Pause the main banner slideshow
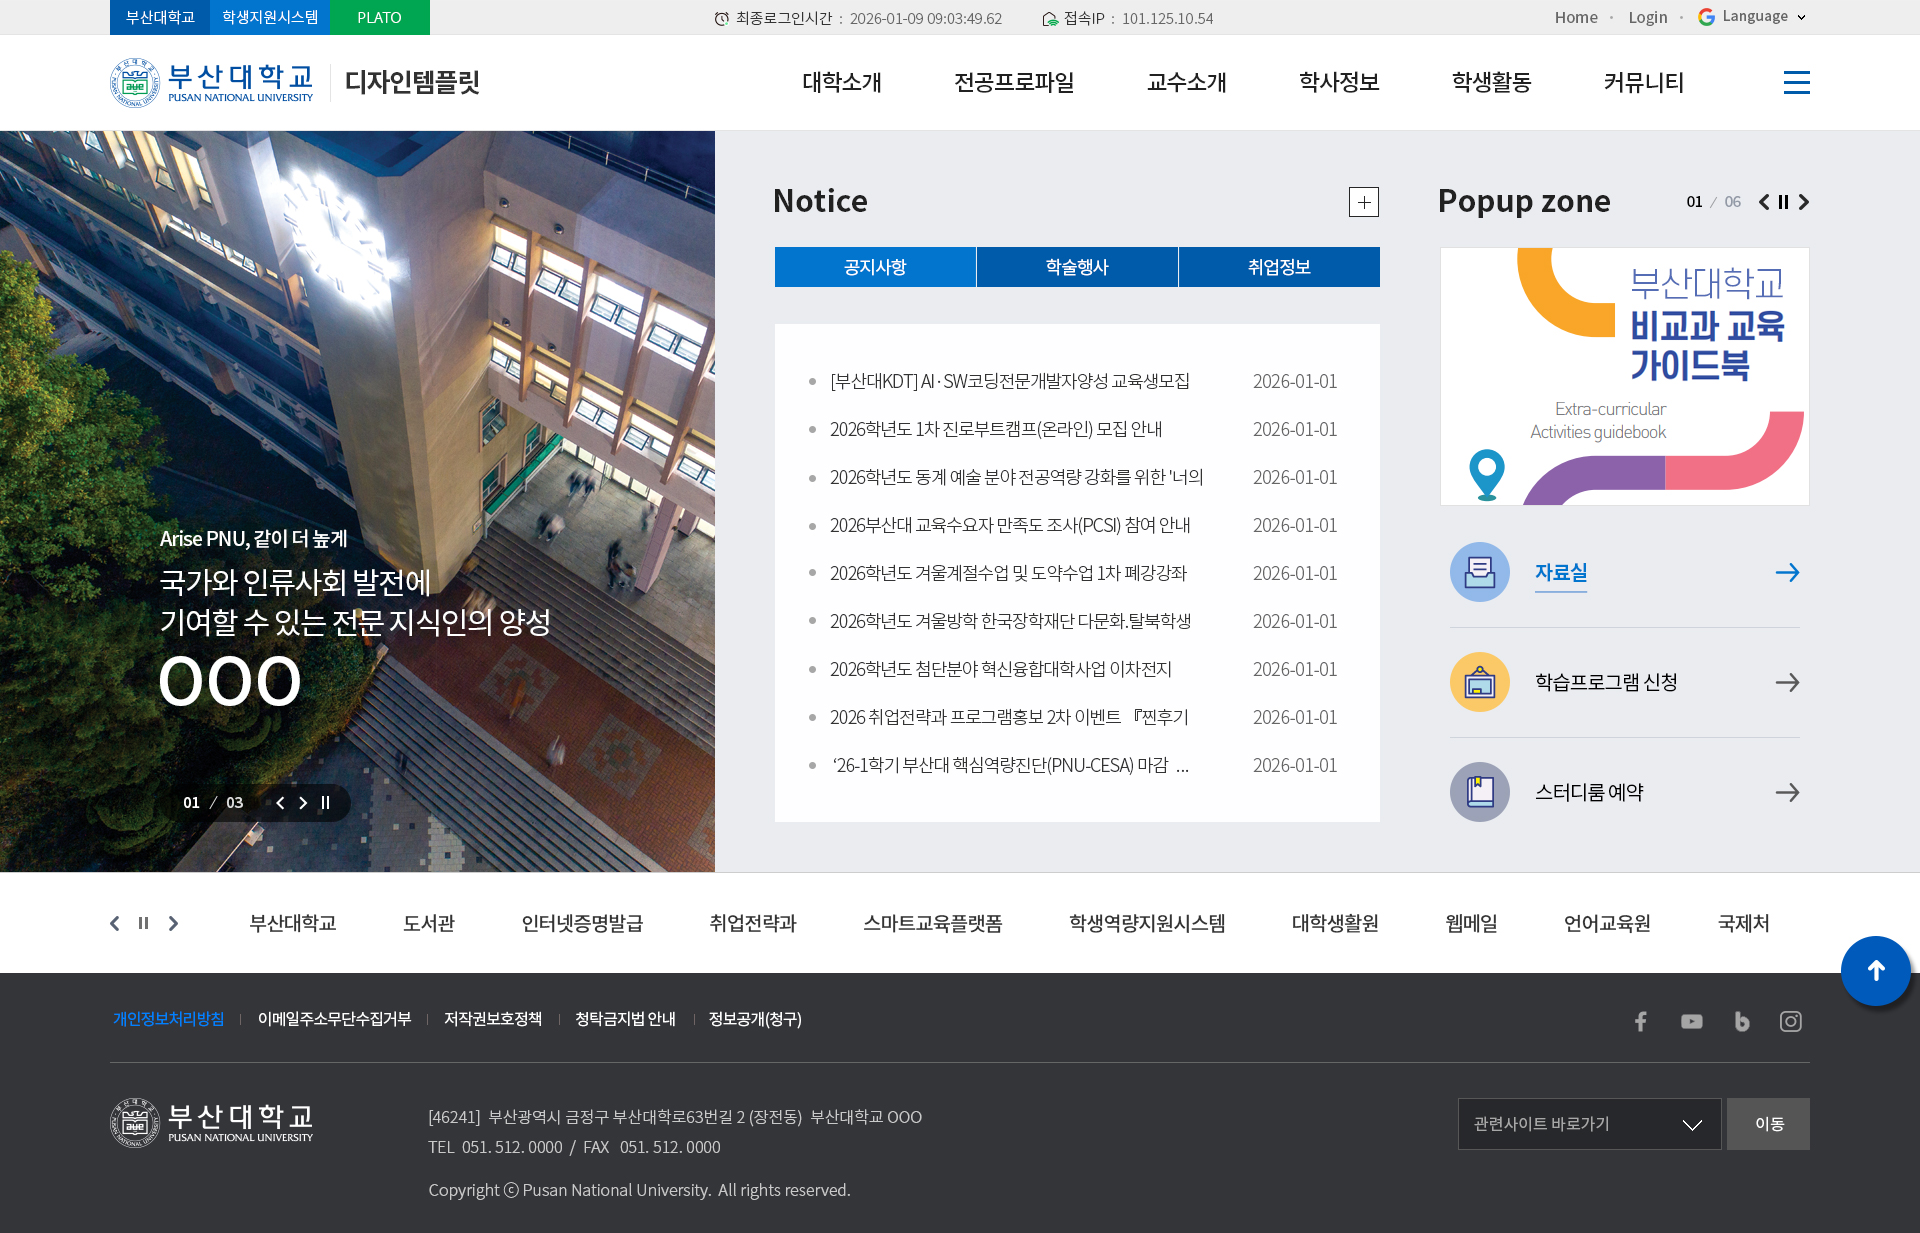This screenshot has height=1233, width=1920. coord(324,802)
